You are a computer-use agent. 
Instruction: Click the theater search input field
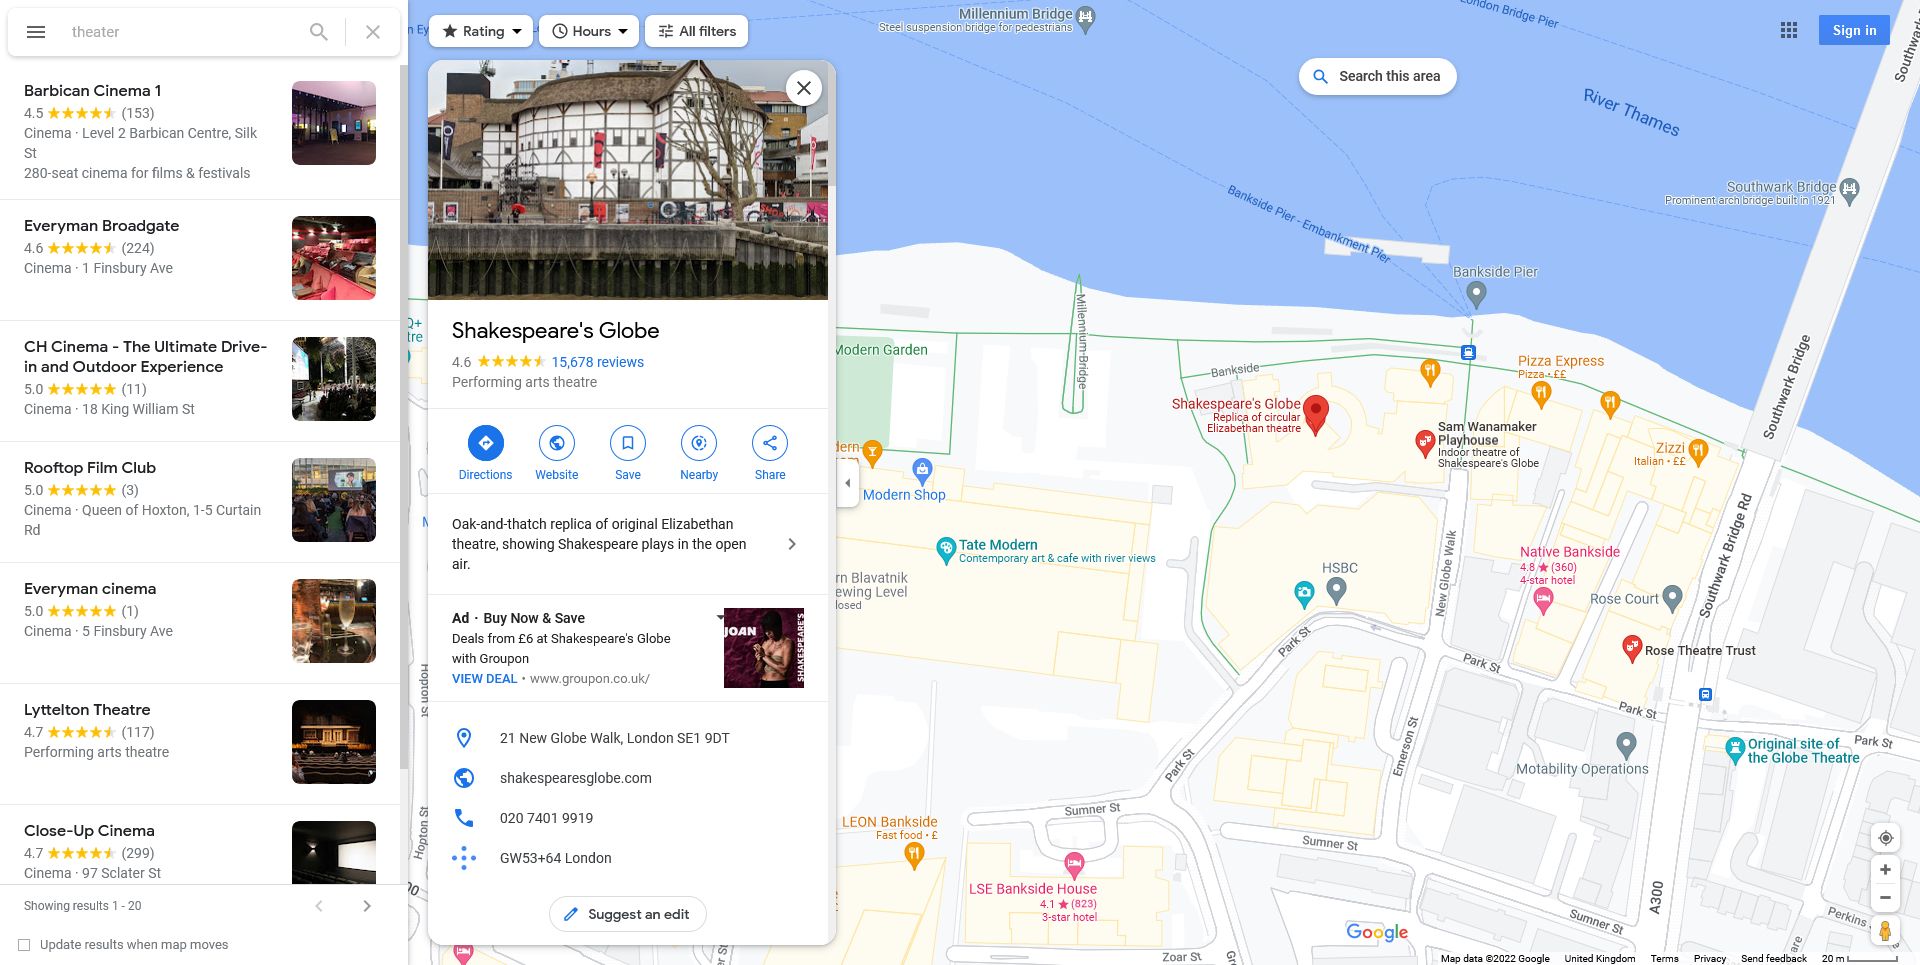click(180, 32)
